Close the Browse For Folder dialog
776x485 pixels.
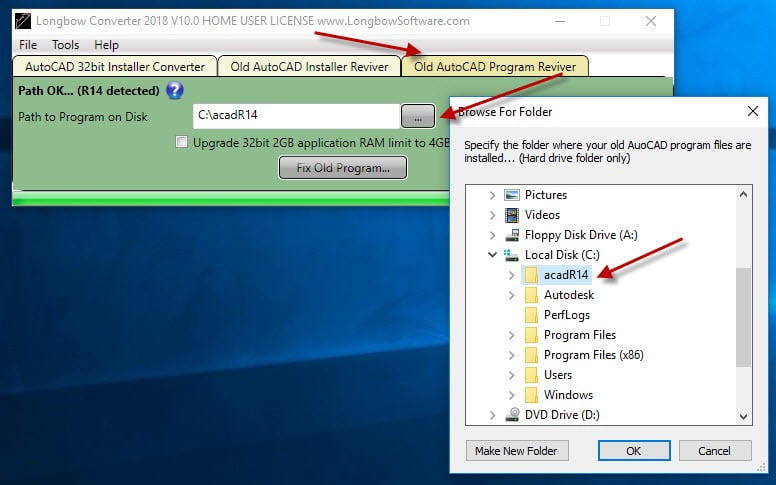[753, 111]
